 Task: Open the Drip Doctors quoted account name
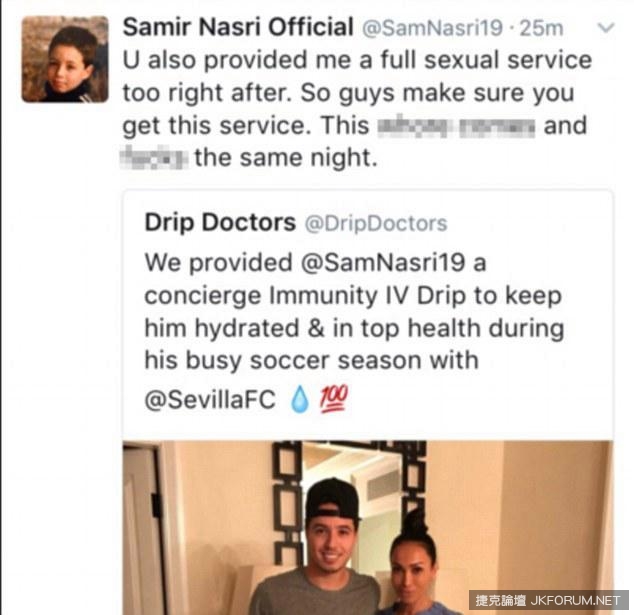[220, 222]
